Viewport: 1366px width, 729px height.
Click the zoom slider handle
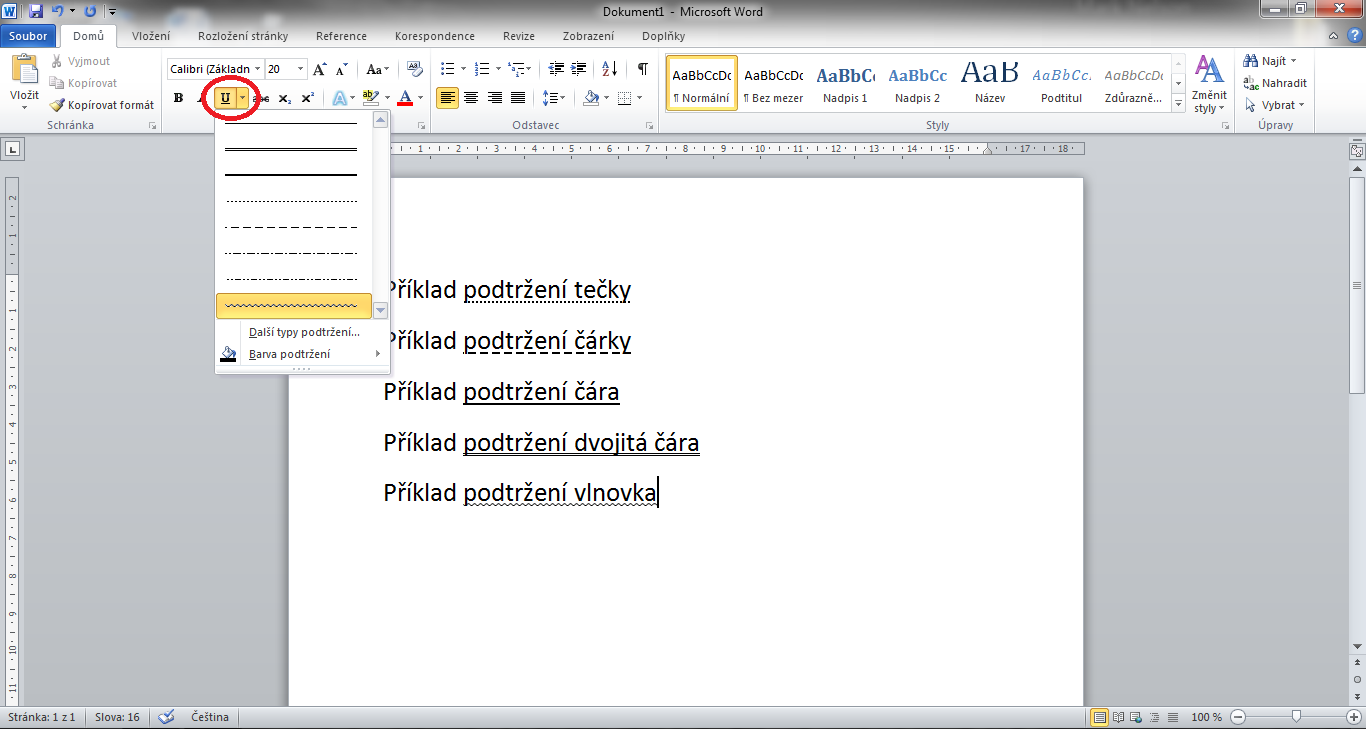1296,716
